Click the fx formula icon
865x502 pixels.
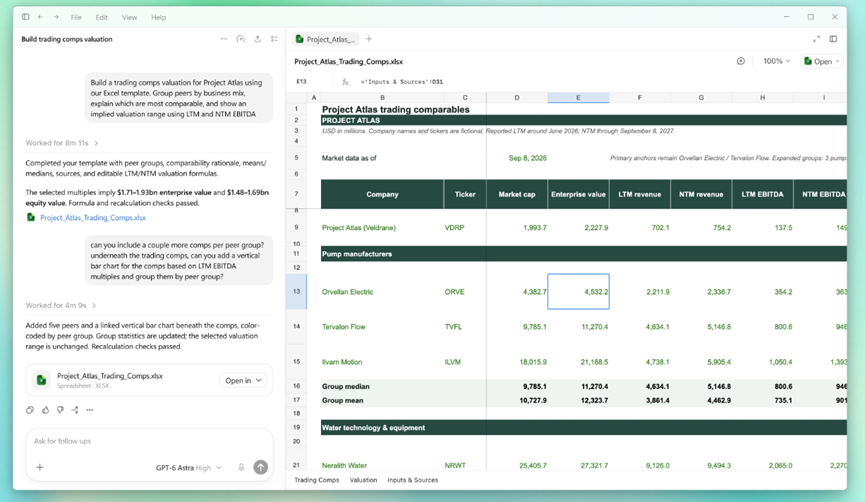(x=345, y=82)
